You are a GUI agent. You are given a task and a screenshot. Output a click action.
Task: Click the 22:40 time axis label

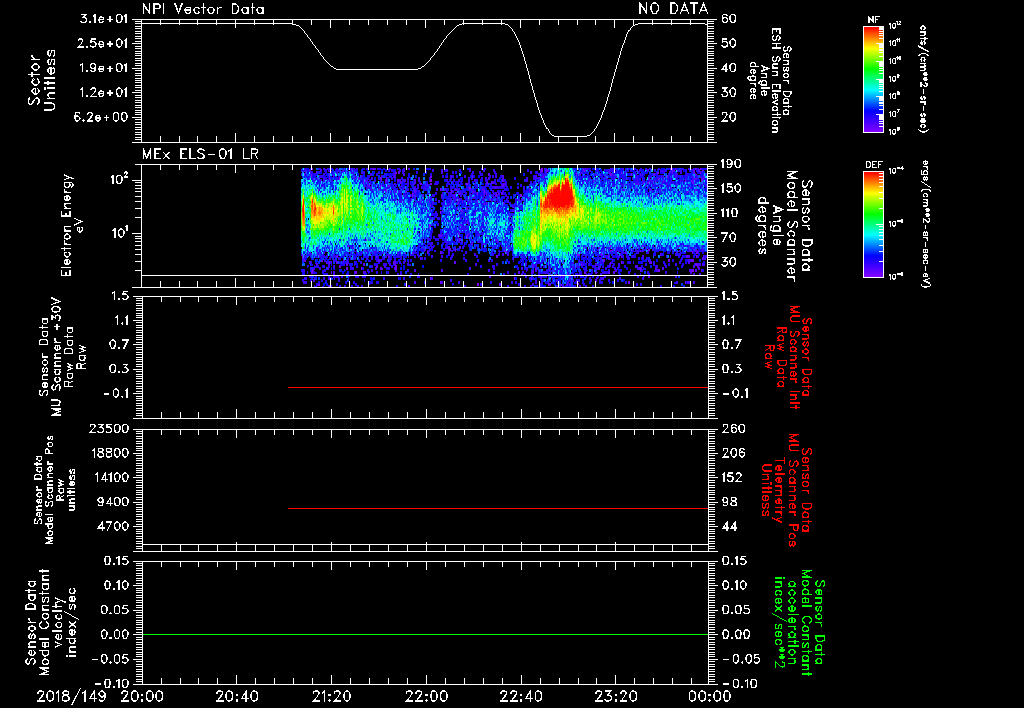click(x=521, y=696)
